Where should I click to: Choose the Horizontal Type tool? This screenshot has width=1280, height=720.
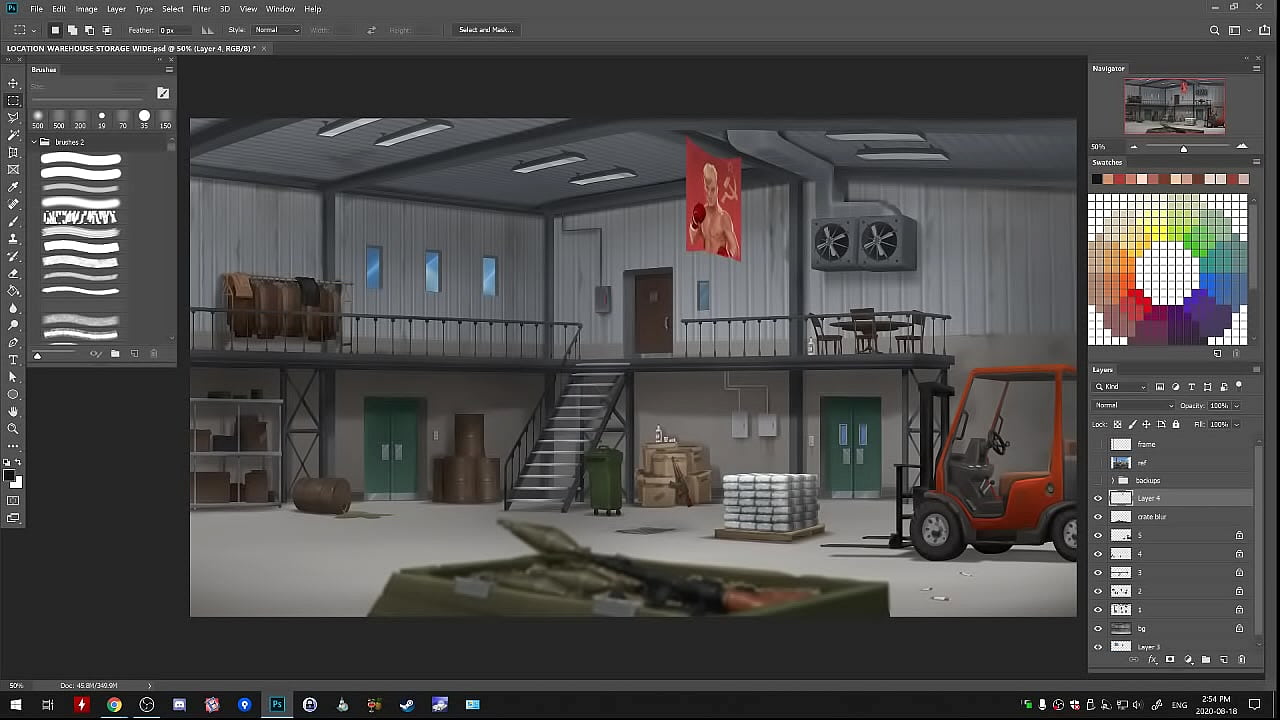[x=13, y=360]
